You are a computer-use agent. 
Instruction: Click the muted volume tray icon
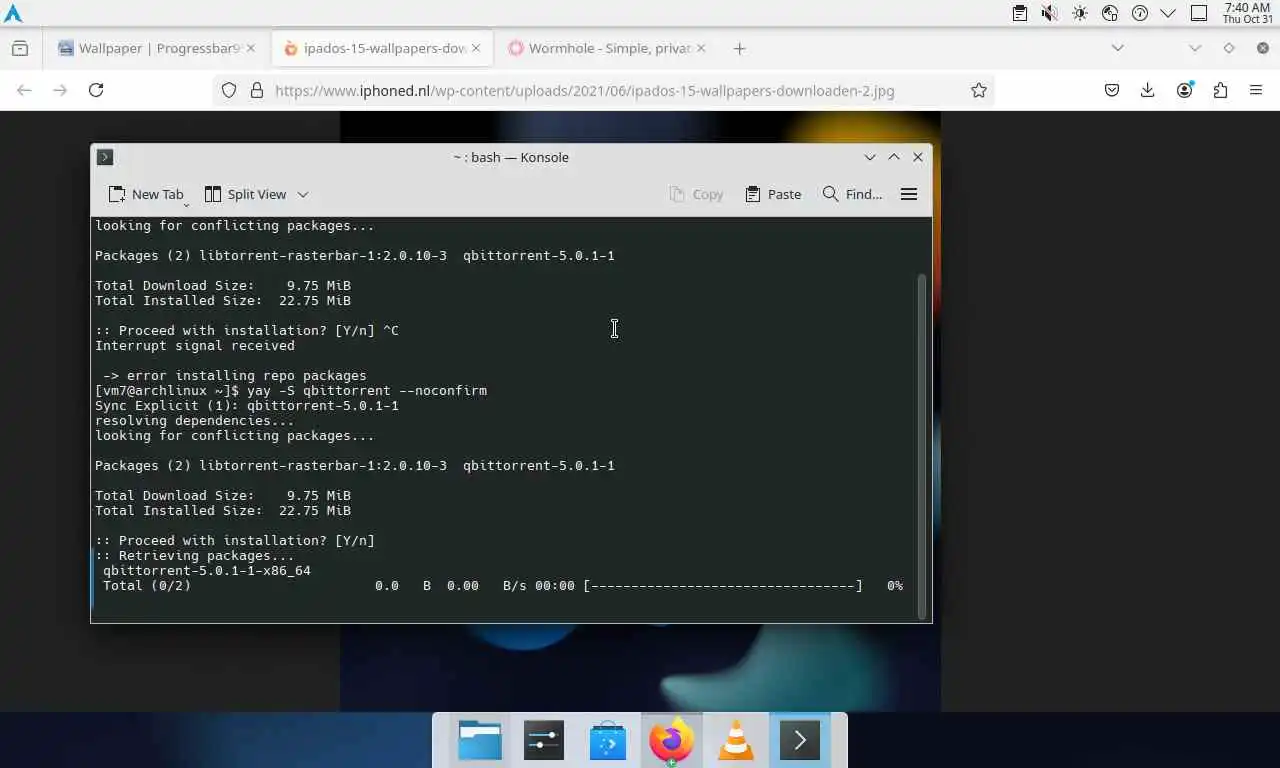pyautogui.click(x=1049, y=13)
